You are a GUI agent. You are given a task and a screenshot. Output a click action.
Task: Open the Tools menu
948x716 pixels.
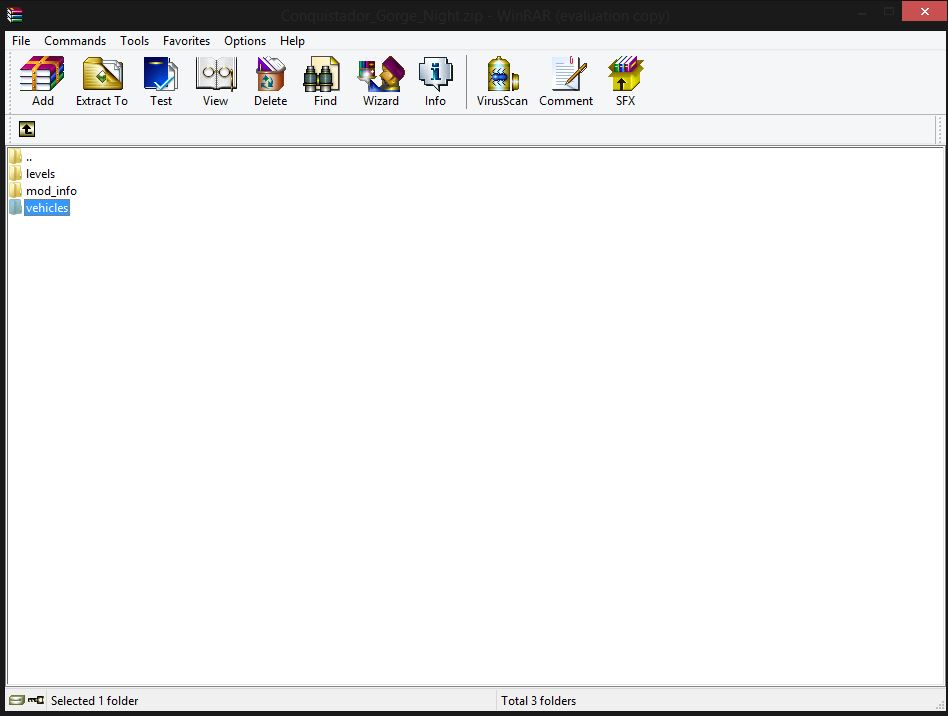134,41
